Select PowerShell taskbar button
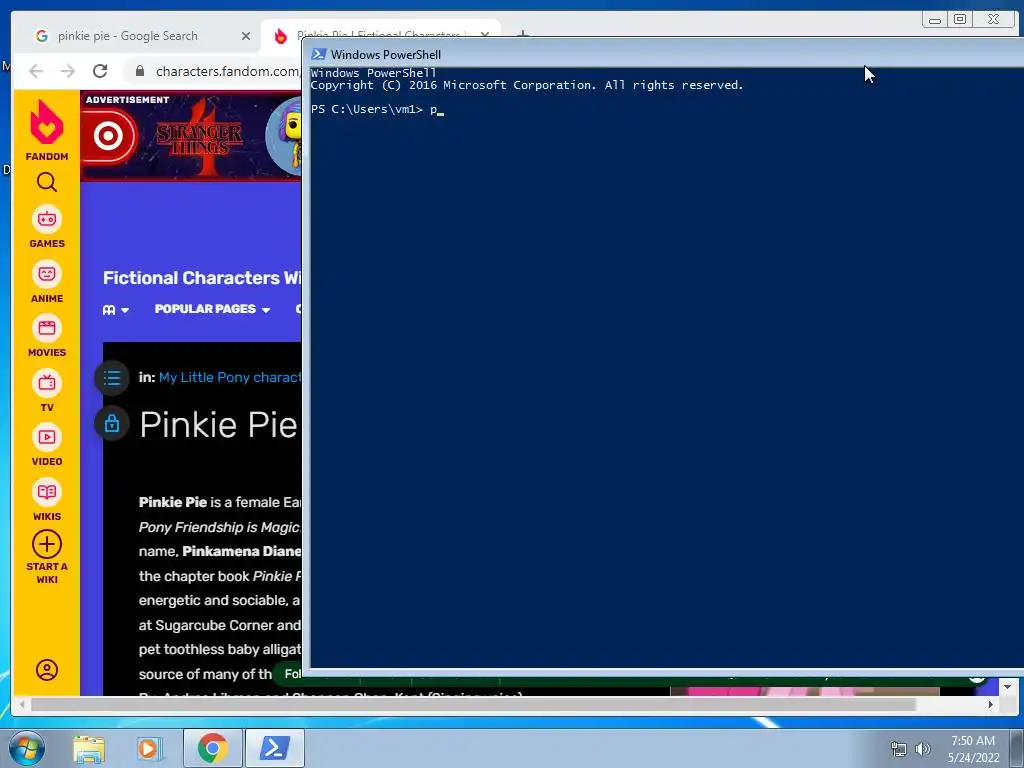 275,748
